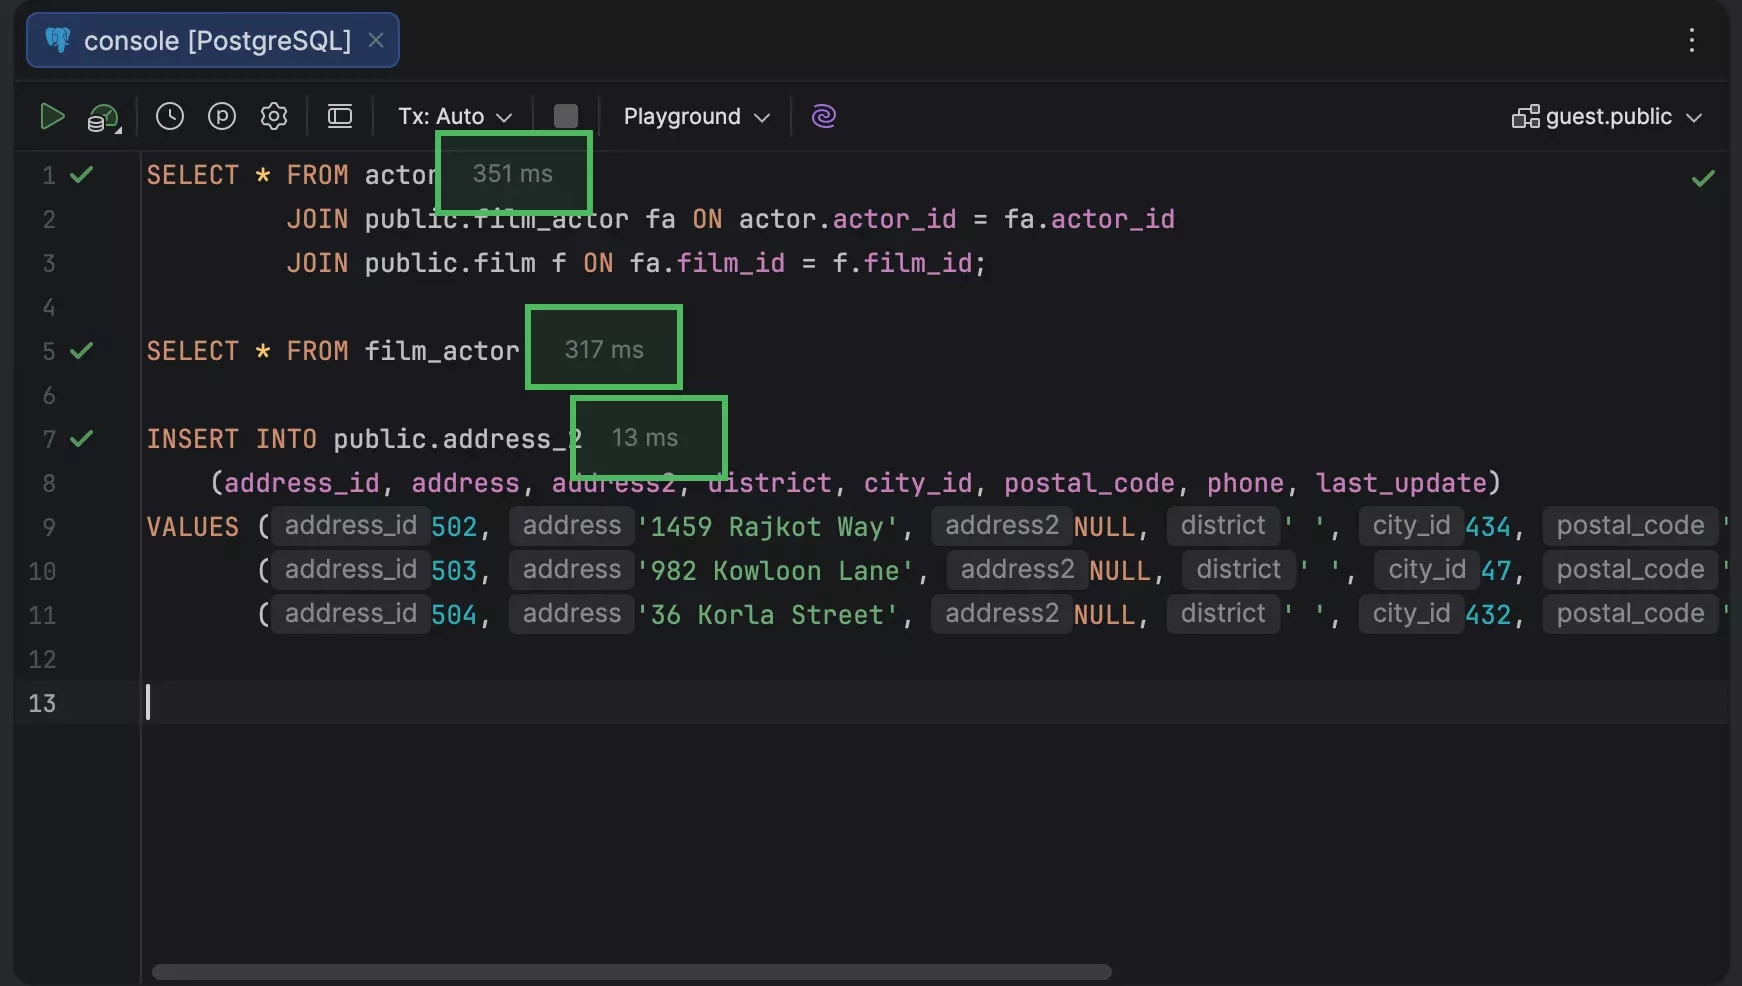The width and height of the screenshot is (1742, 986).
Task: Click the inspection status checkmark at editor right
Action: click(1703, 179)
